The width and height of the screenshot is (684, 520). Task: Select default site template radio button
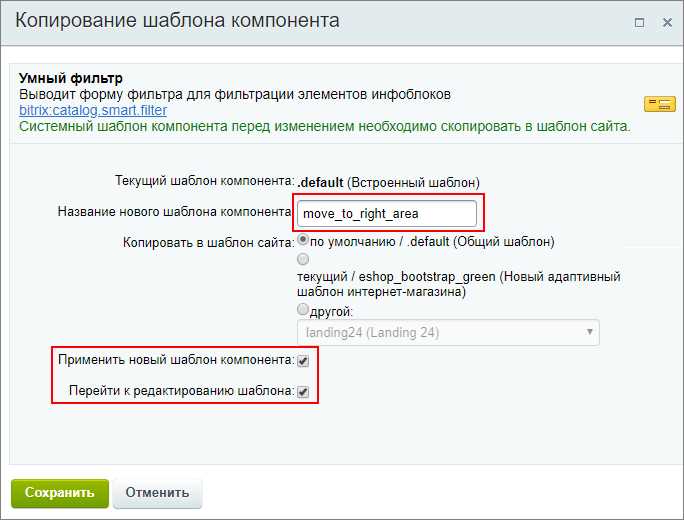(303, 240)
